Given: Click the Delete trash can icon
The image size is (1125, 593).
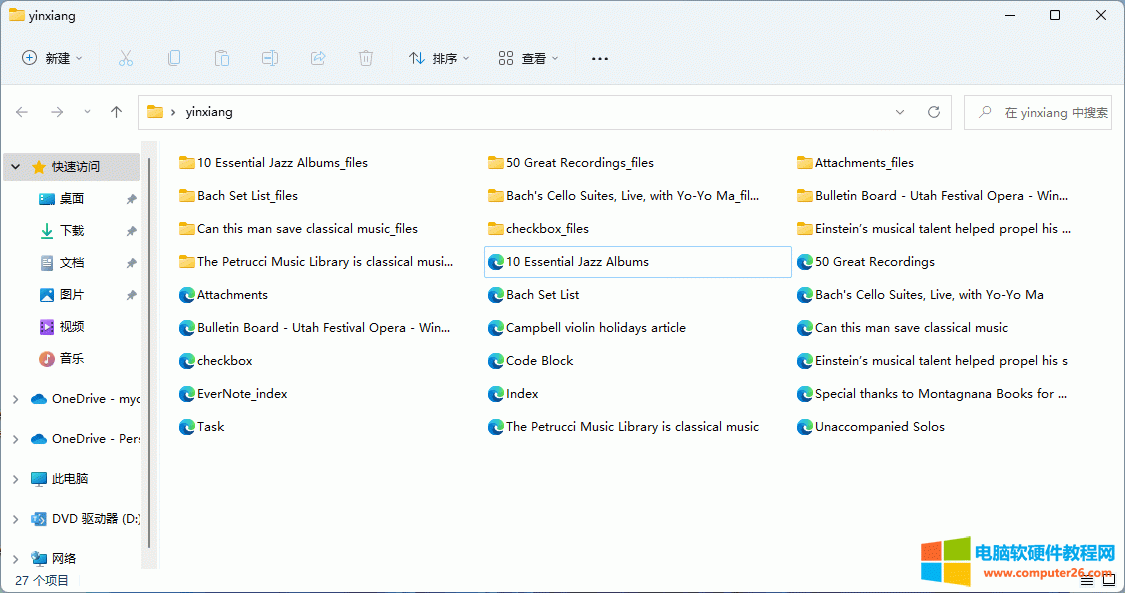Looking at the screenshot, I should click(366, 58).
